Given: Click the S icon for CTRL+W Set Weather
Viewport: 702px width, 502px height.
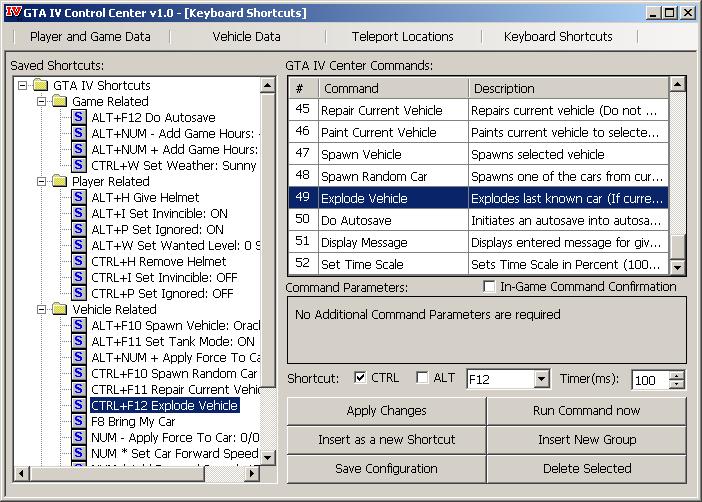Looking at the screenshot, I should tap(79, 166).
